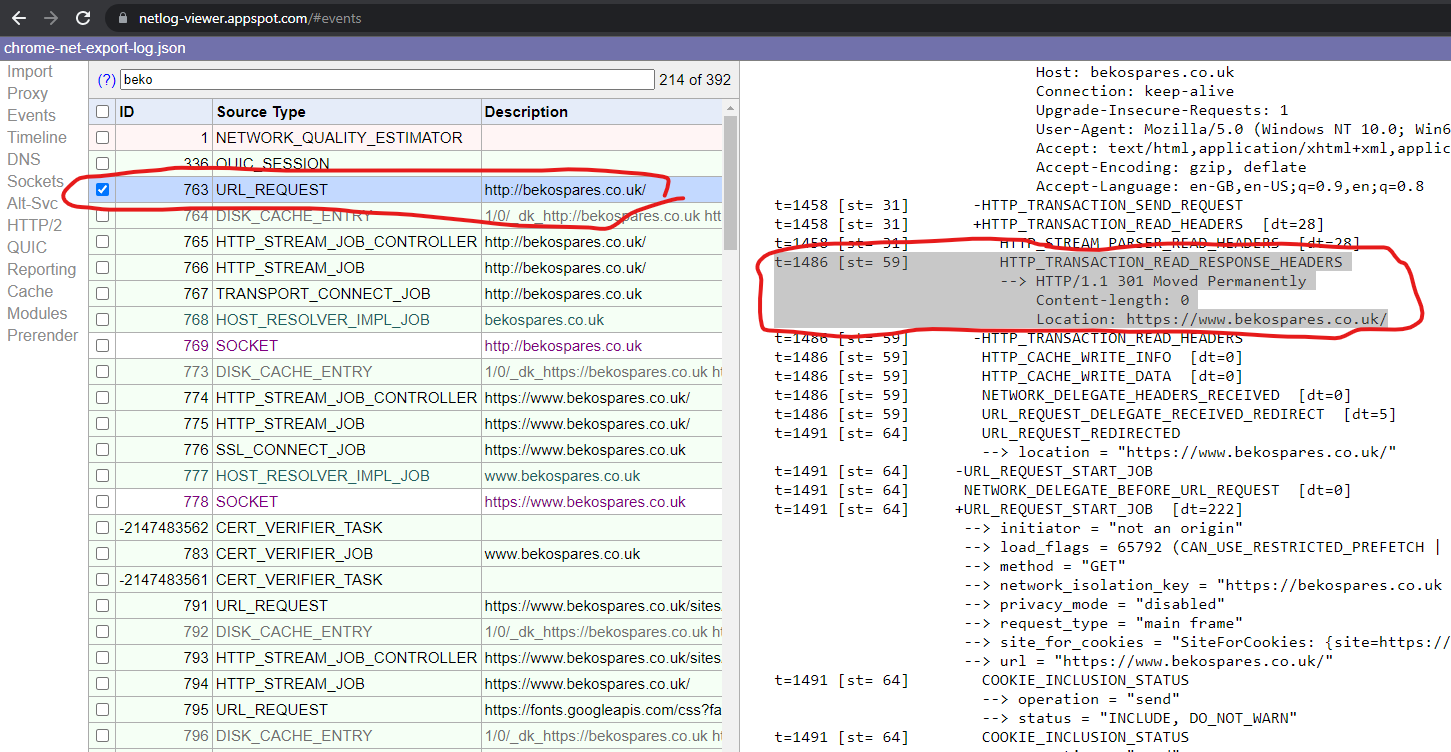Open the HTTP/2 section
This screenshot has height=752, width=1451.
click(34, 226)
